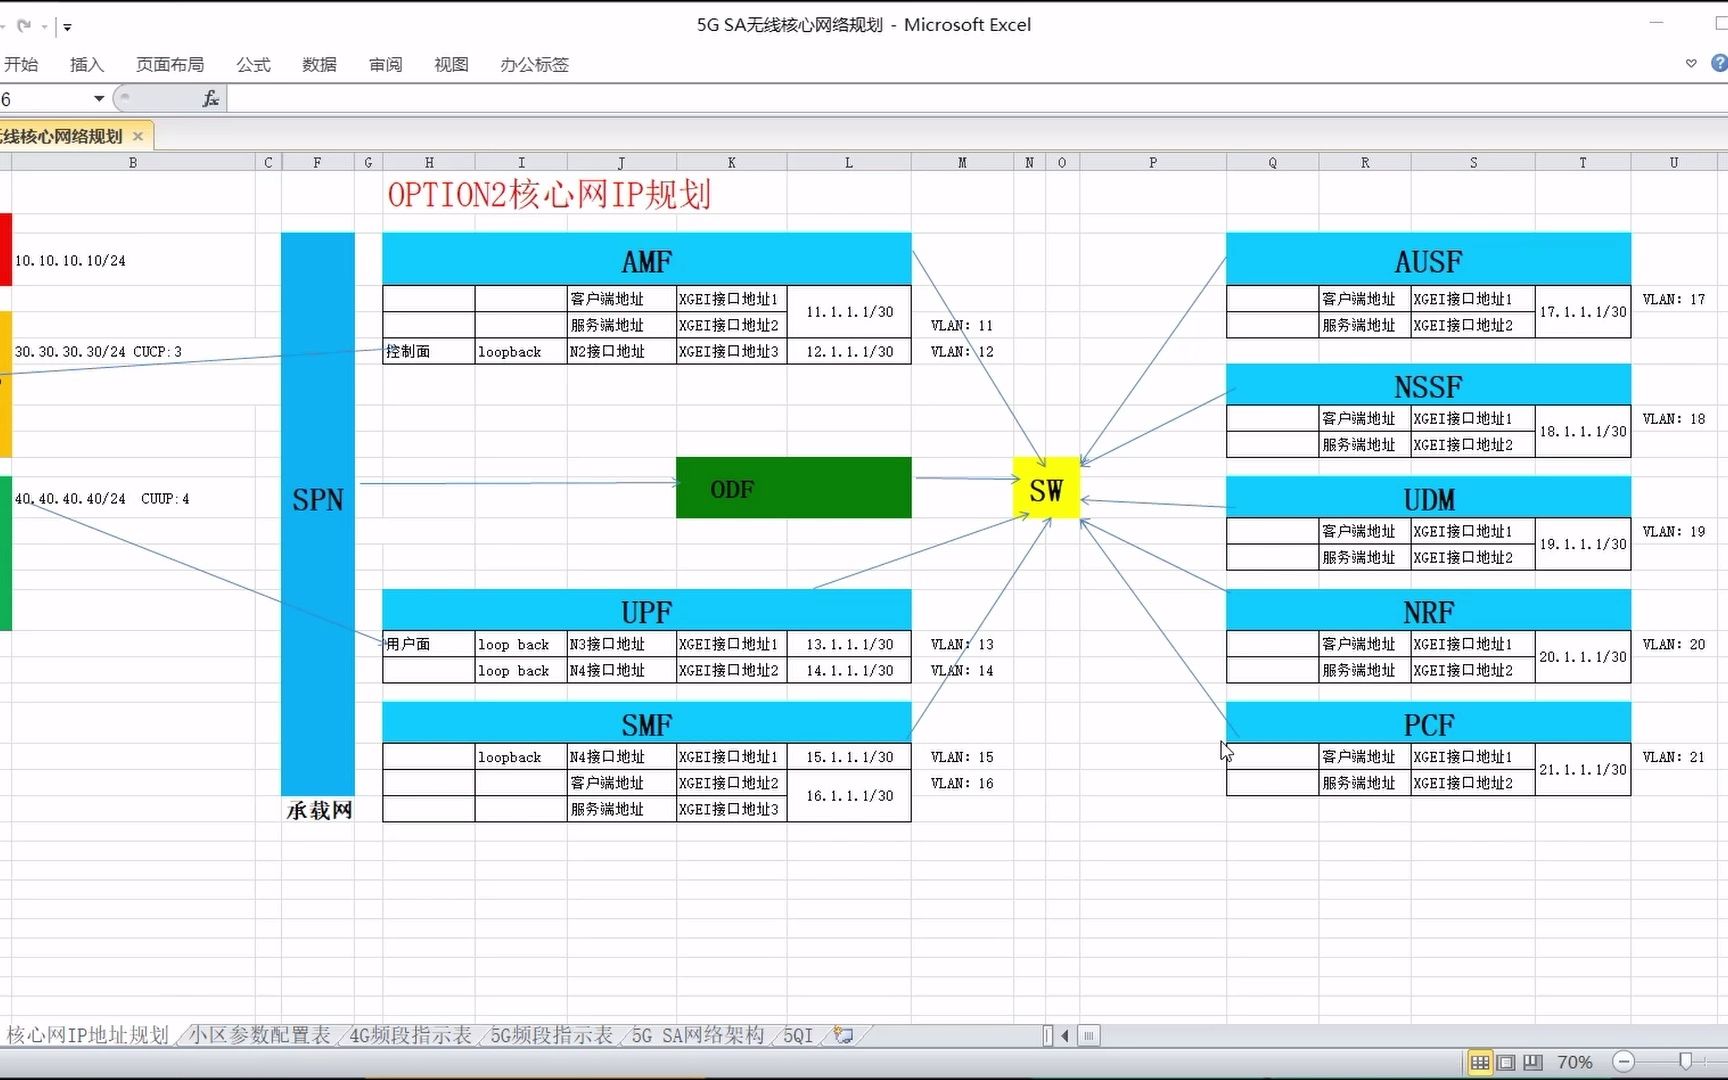
Task: Select cell with 13.1.1.1/30
Action: (x=849, y=644)
